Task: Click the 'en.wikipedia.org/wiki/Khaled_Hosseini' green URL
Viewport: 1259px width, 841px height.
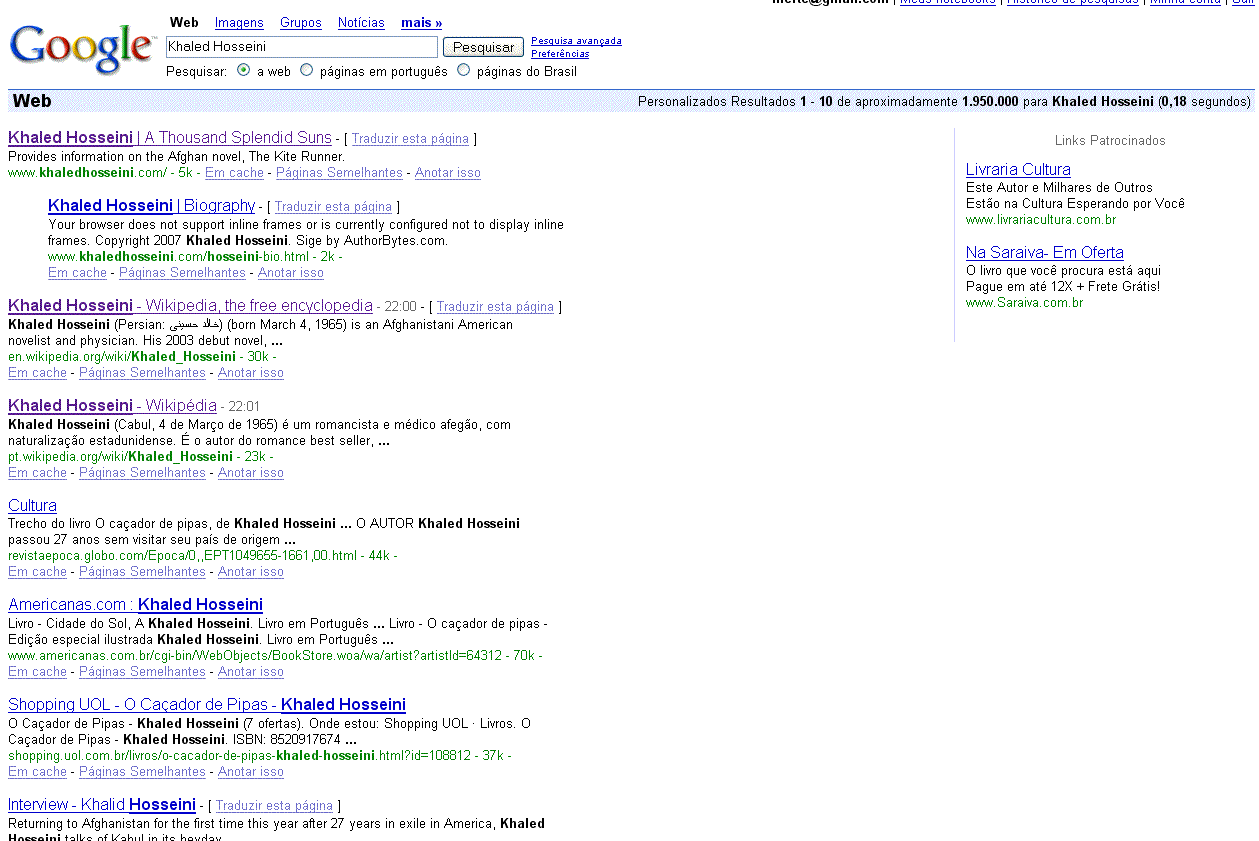Action: pos(123,357)
